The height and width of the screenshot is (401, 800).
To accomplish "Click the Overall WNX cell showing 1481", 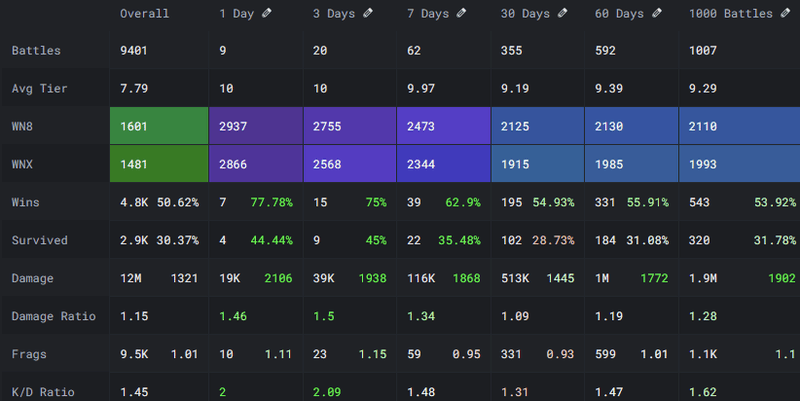I will click(x=158, y=164).
